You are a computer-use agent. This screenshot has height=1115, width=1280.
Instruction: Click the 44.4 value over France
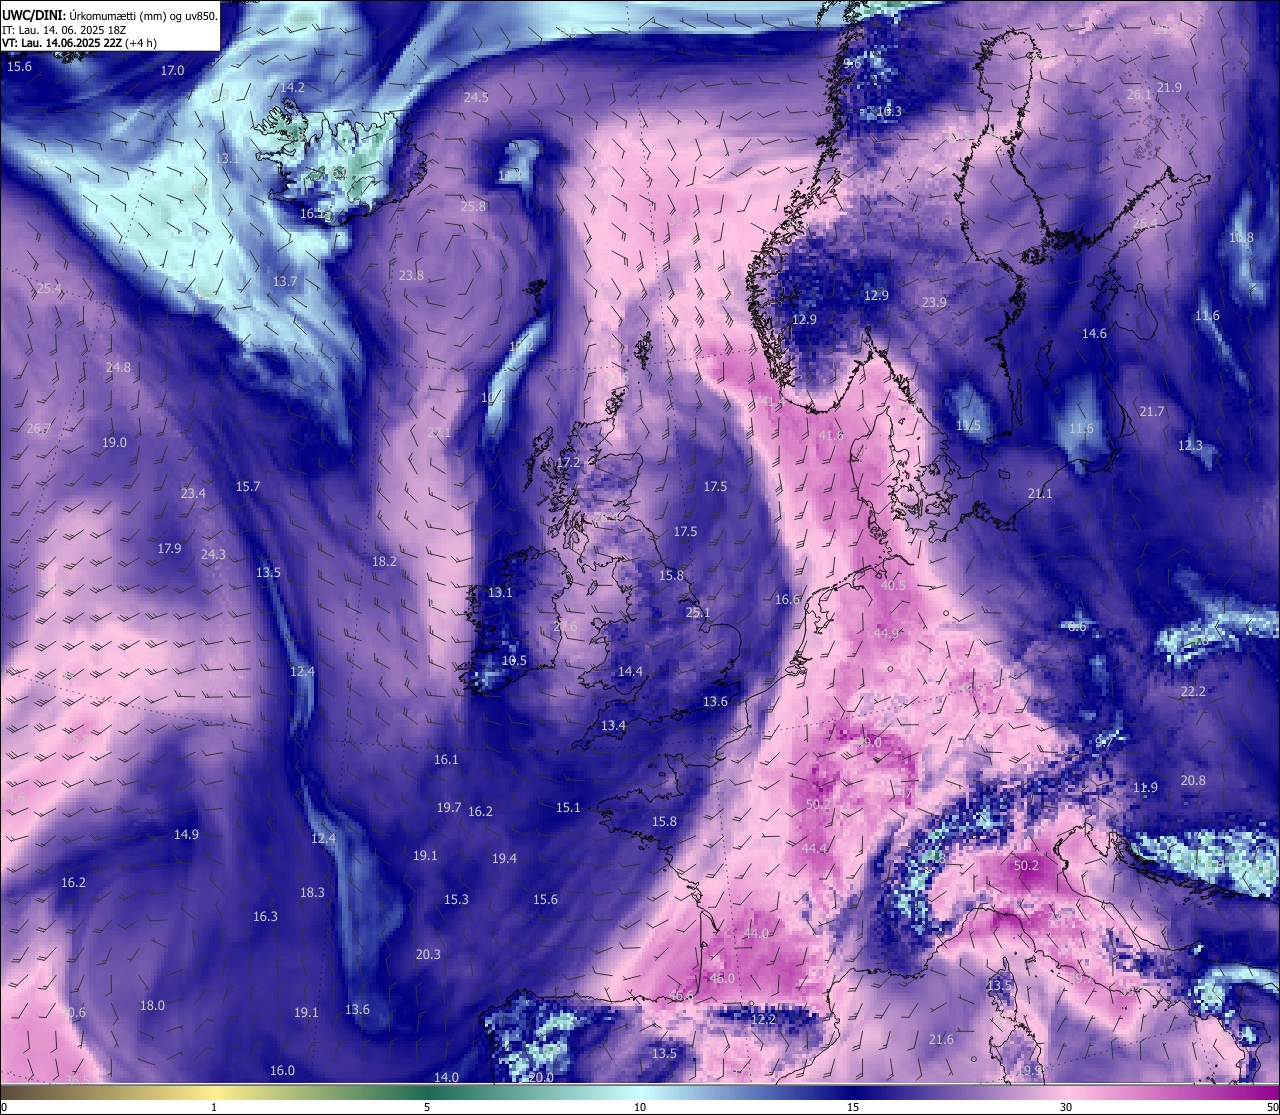point(814,849)
